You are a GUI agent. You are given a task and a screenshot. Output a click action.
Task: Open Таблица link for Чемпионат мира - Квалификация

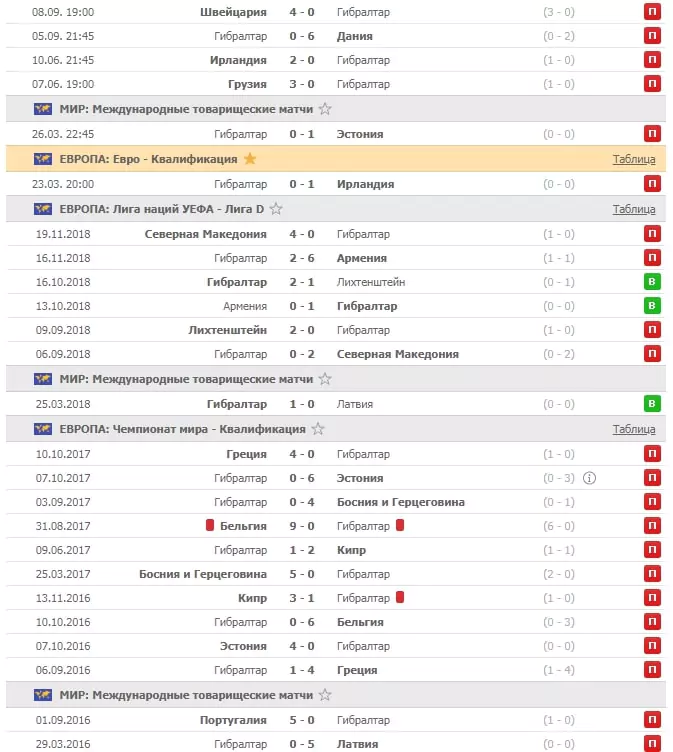[x=634, y=429]
